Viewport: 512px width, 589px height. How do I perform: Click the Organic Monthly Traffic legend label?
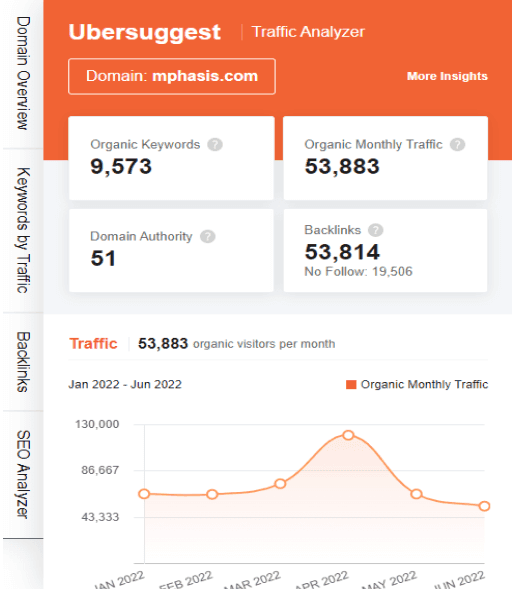(424, 385)
